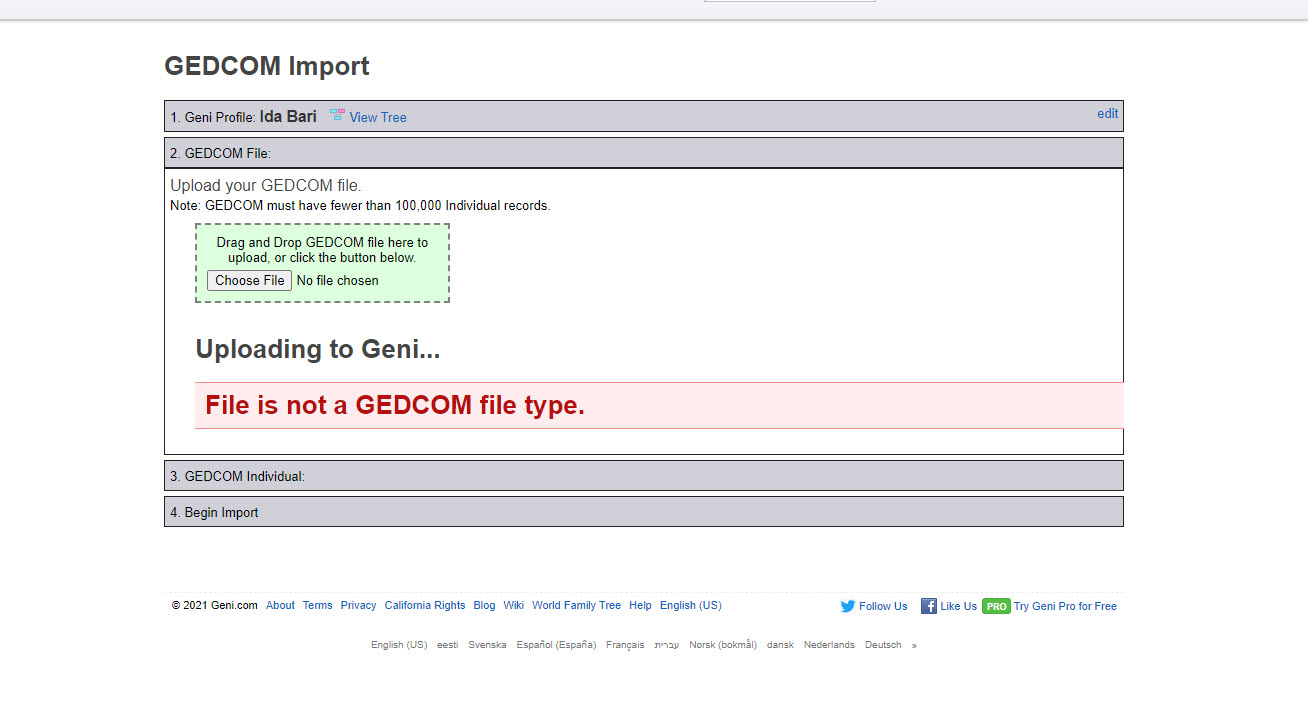
Task: Select Deutsch language option
Action: coord(883,645)
